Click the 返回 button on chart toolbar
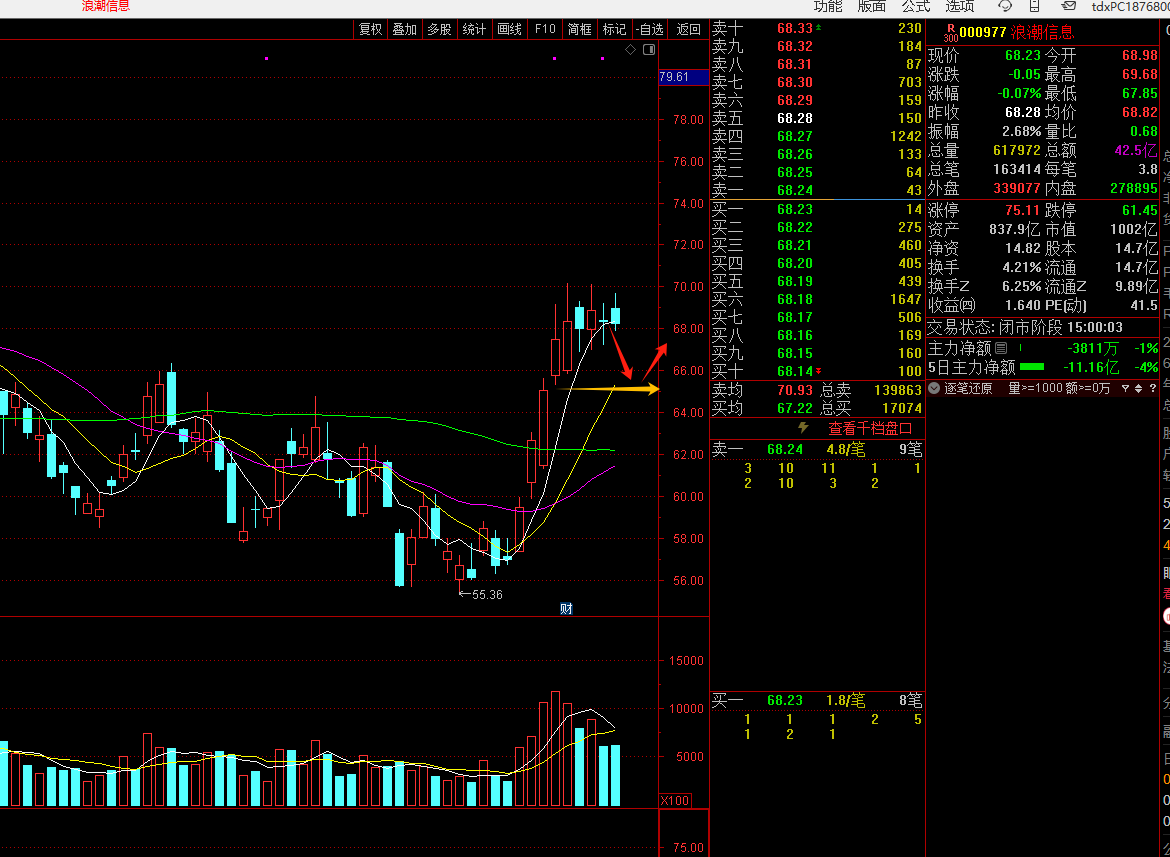Image resolution: width=1170 pixels, height=857 pixels. [688, 29]
